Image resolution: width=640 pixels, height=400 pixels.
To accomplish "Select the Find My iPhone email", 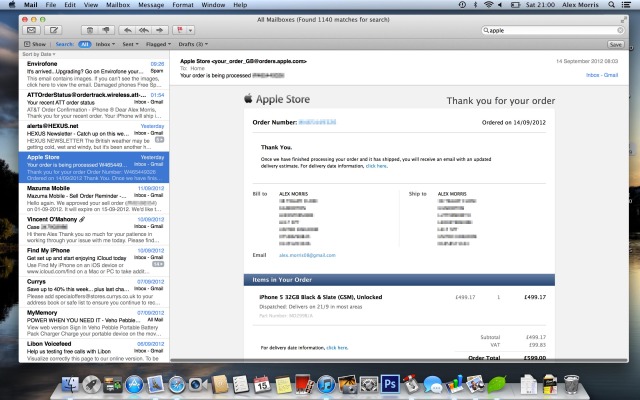I will pyautogui.click(x=94, y=261).
